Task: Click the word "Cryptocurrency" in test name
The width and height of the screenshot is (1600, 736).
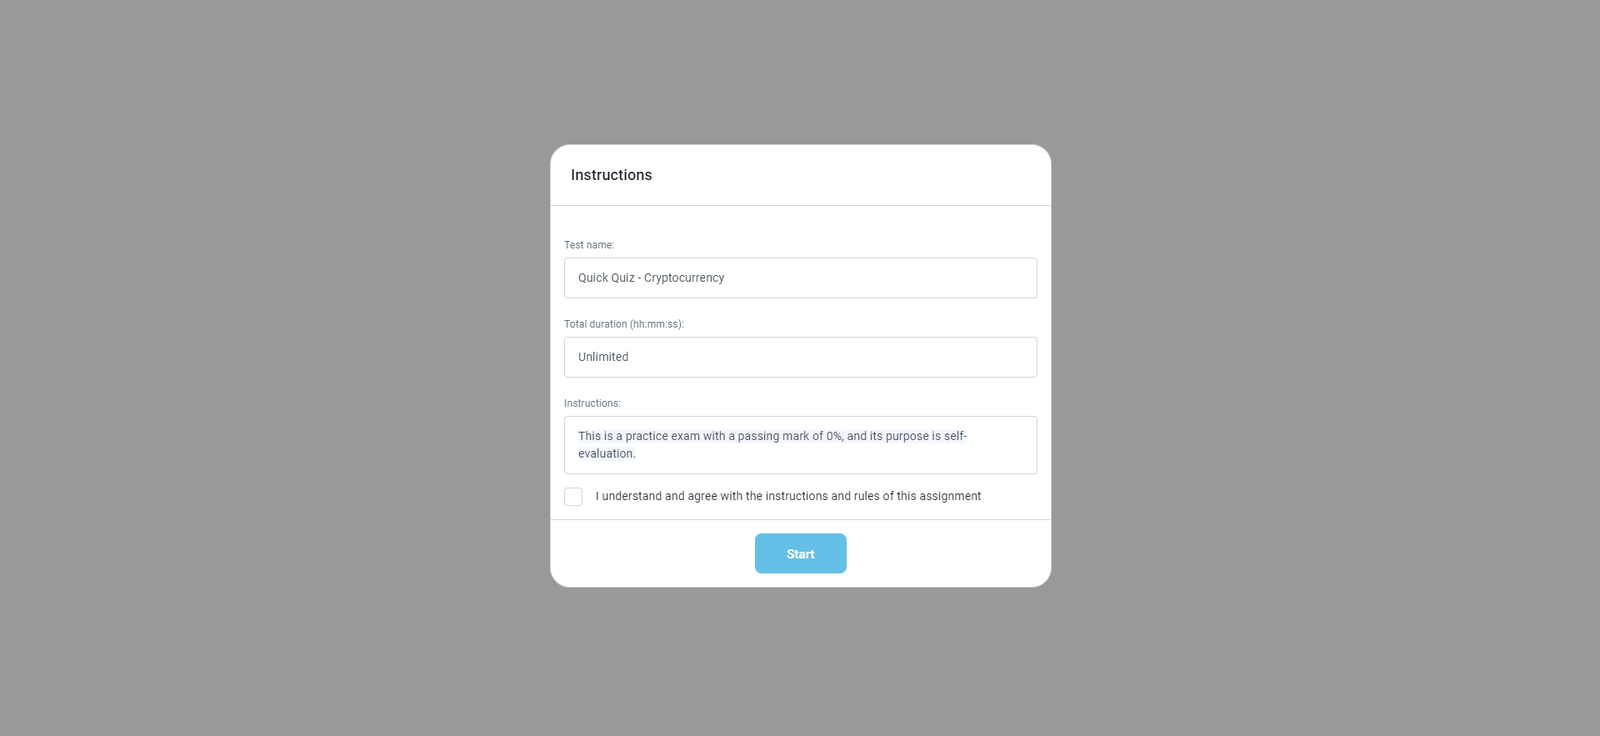Action: click(x=684, y=278)
